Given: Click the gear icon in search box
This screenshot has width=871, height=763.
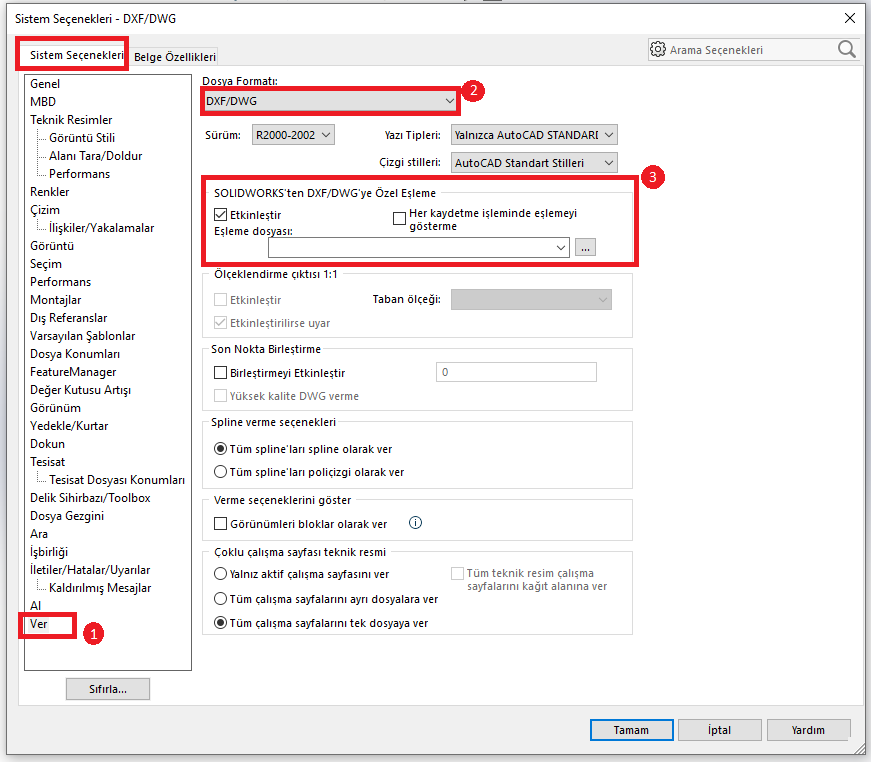Looking at the screenshot, I should pos(658,49).
